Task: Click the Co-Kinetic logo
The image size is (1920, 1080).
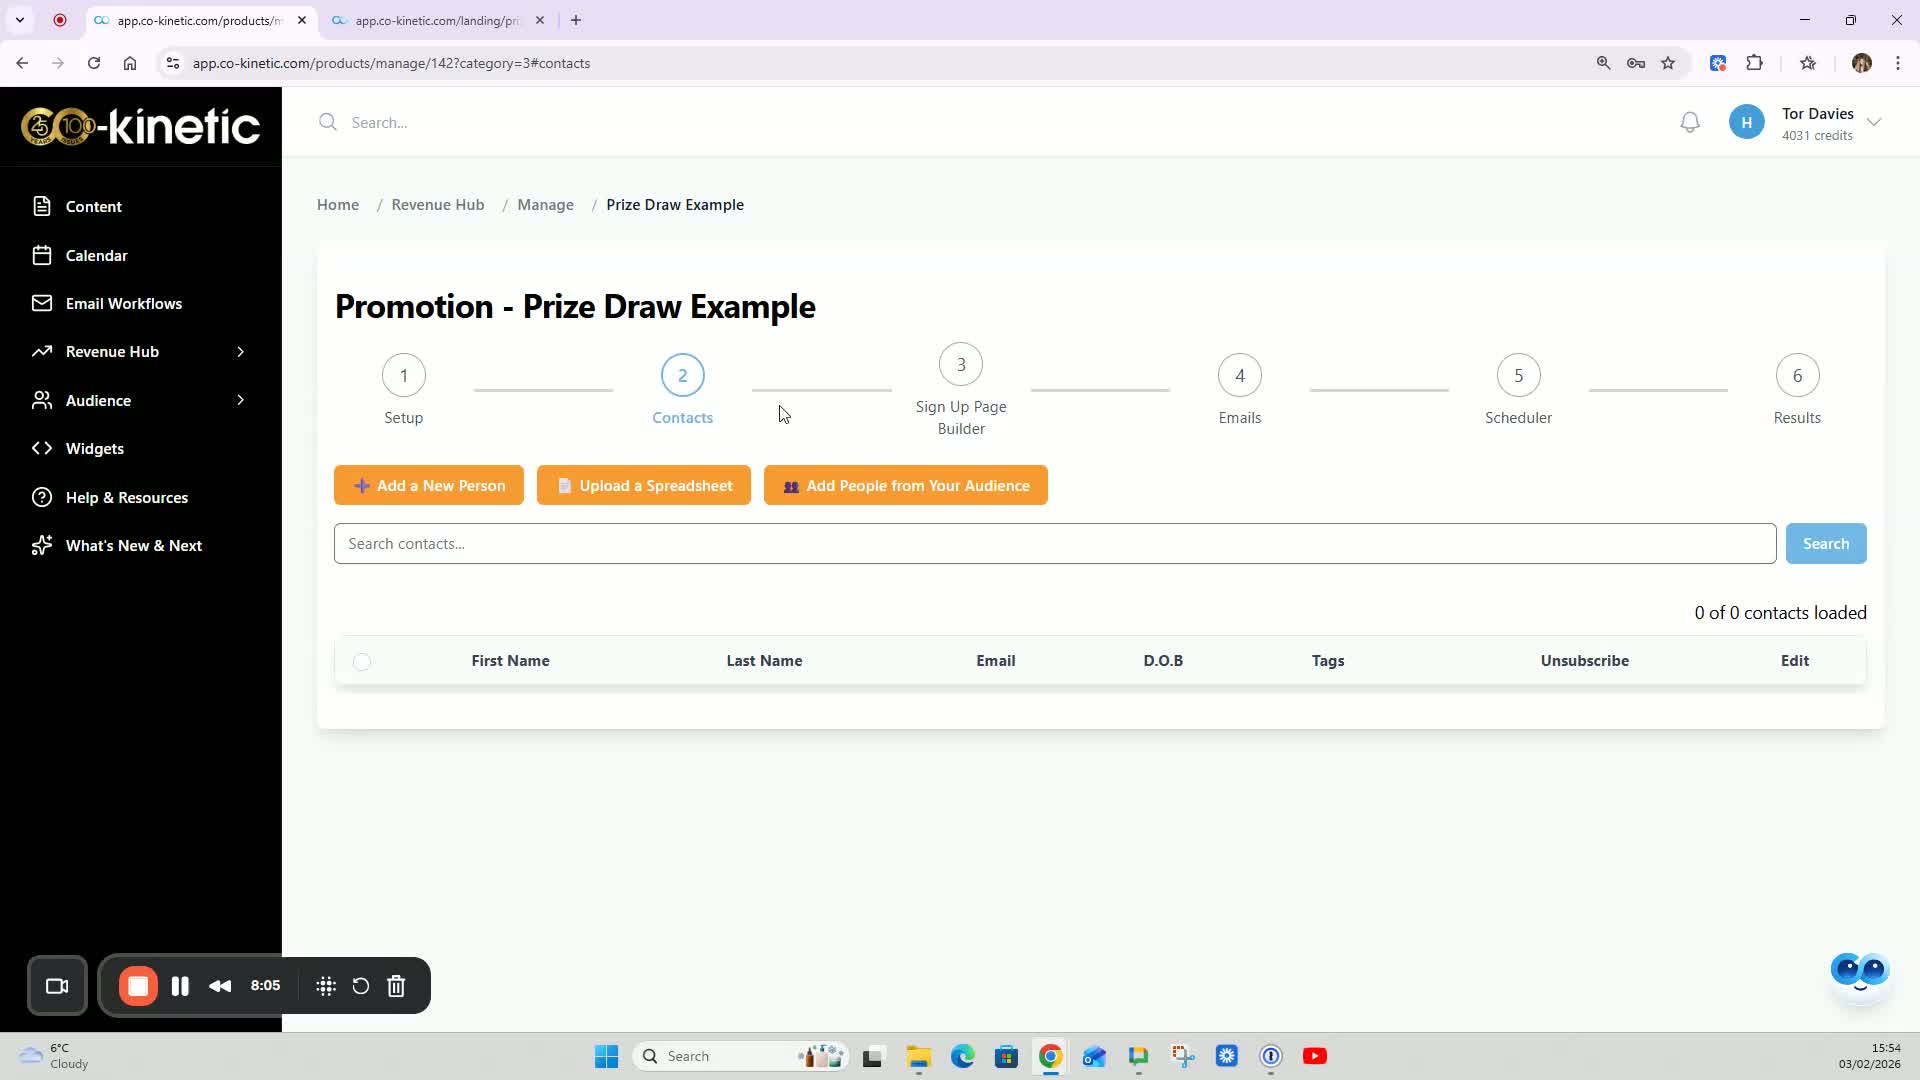Action: 141,127
